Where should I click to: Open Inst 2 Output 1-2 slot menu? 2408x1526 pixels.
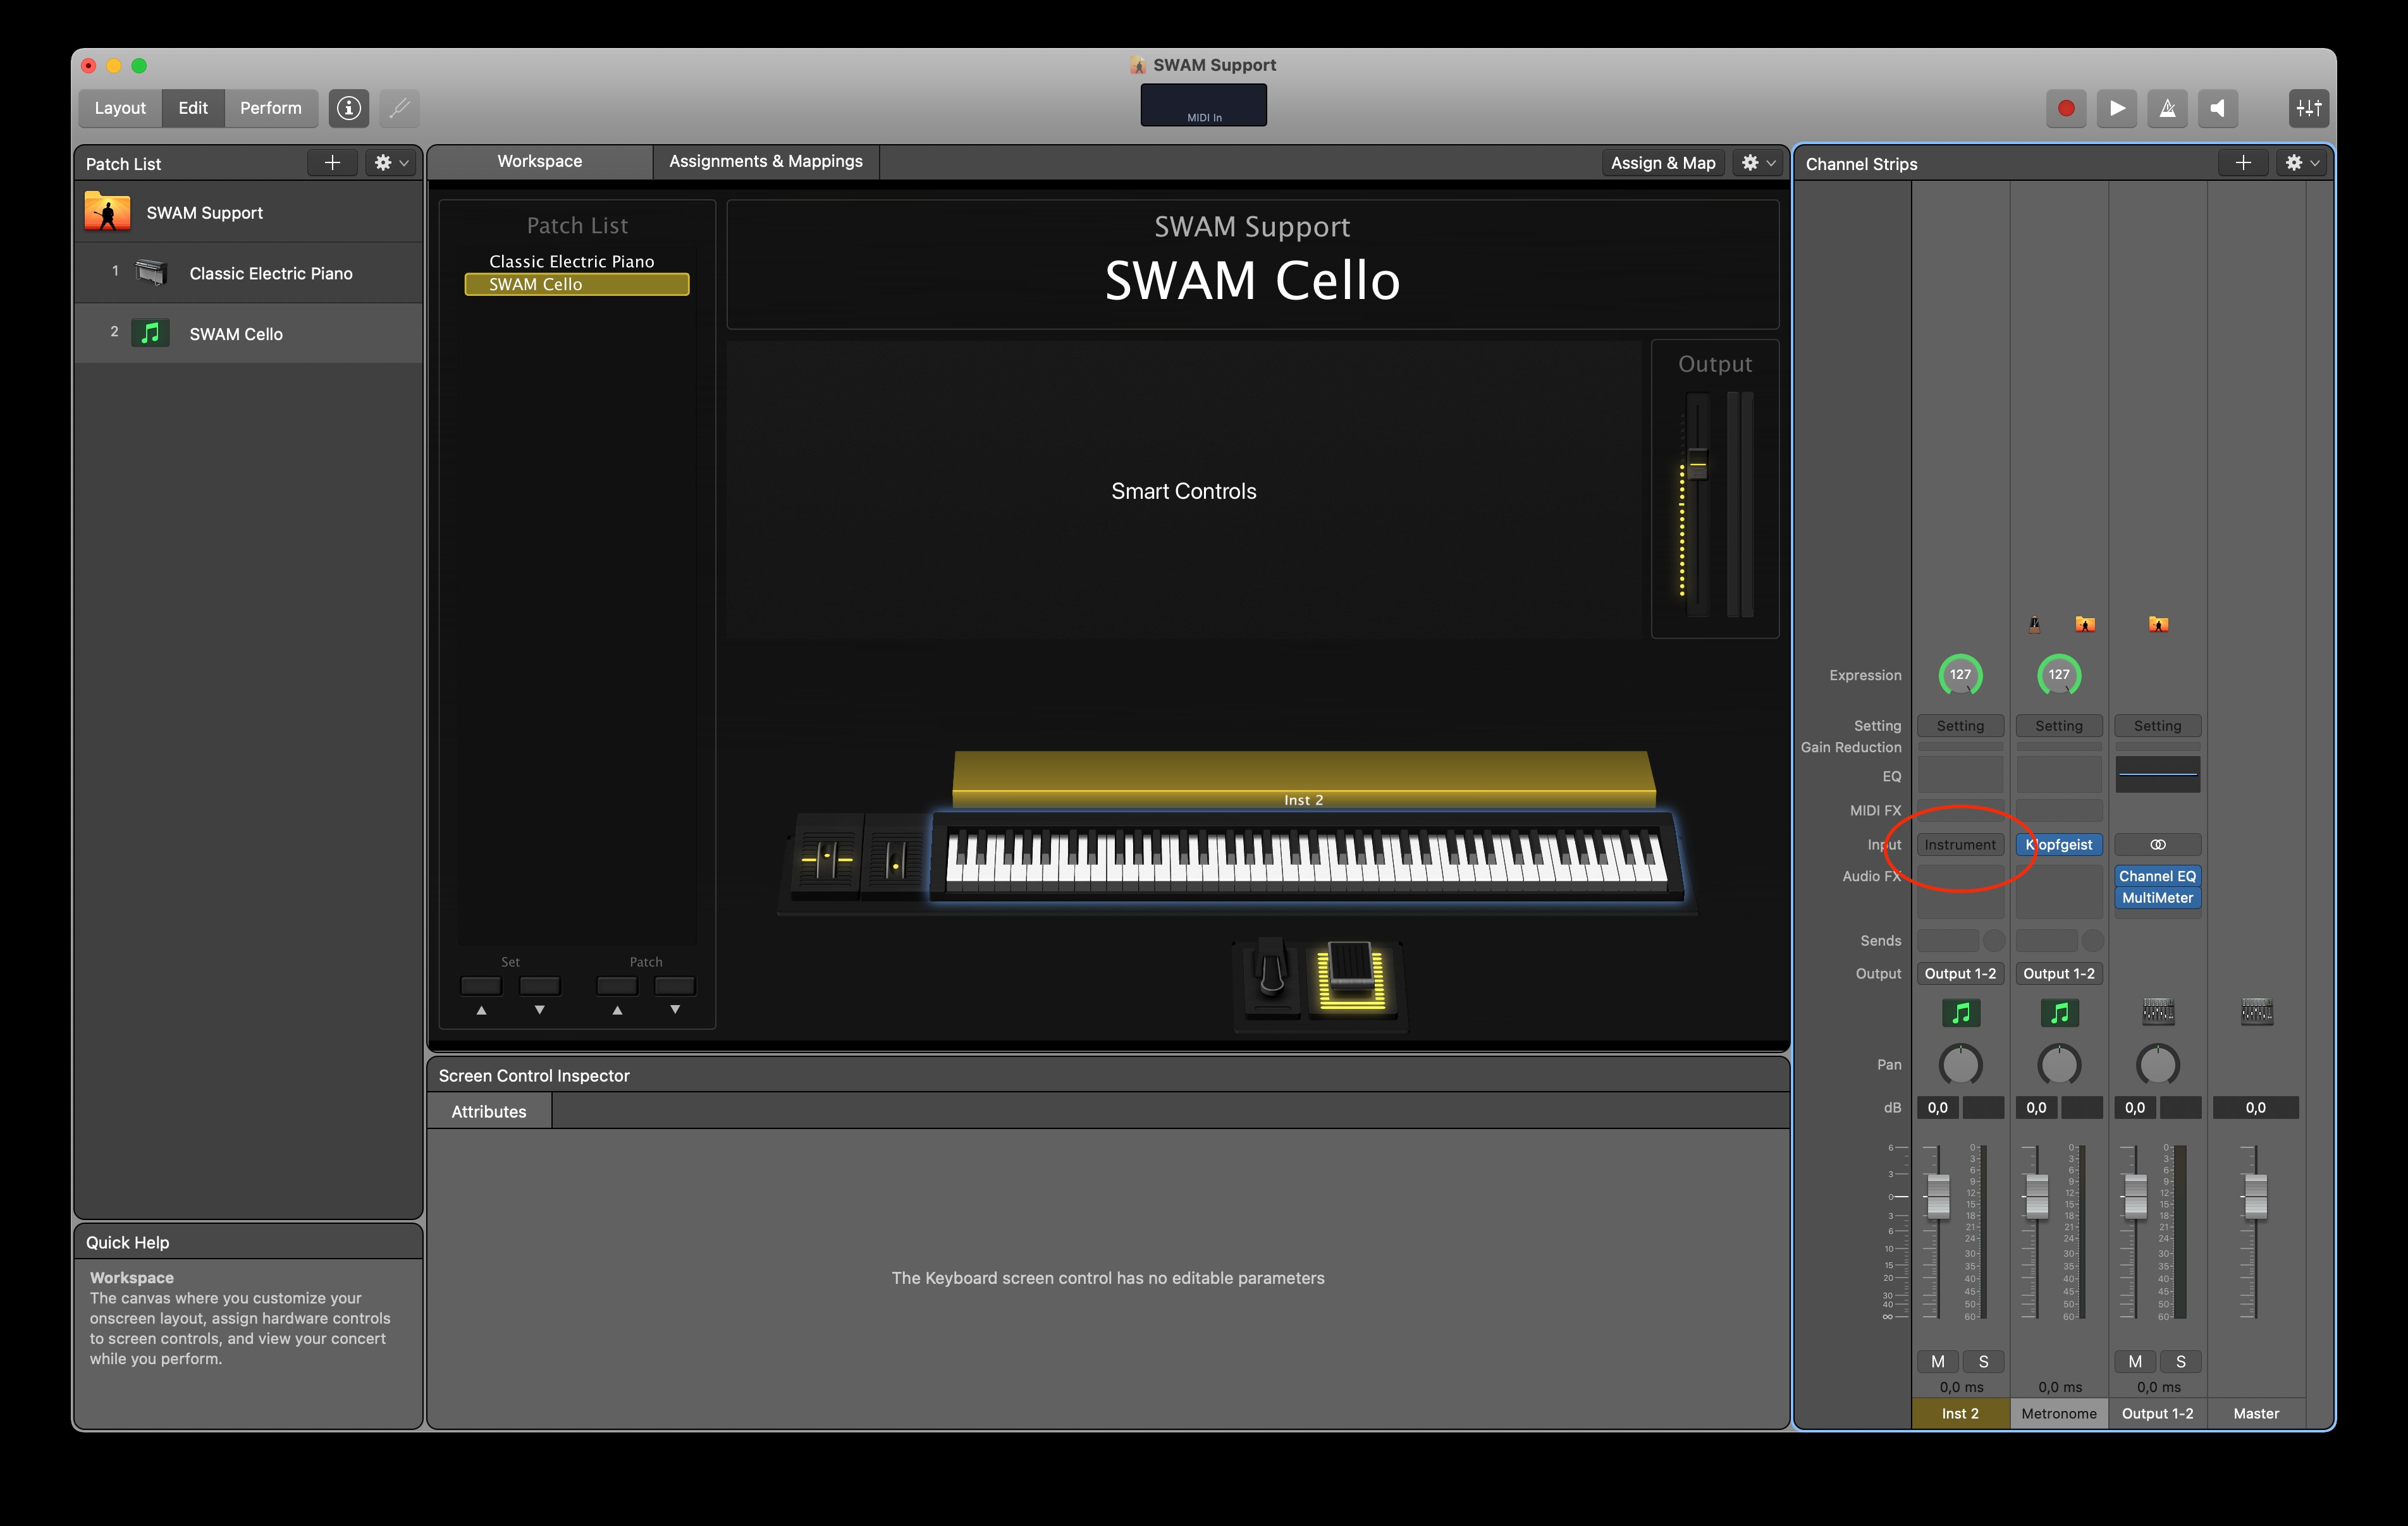coord(1960,973)
